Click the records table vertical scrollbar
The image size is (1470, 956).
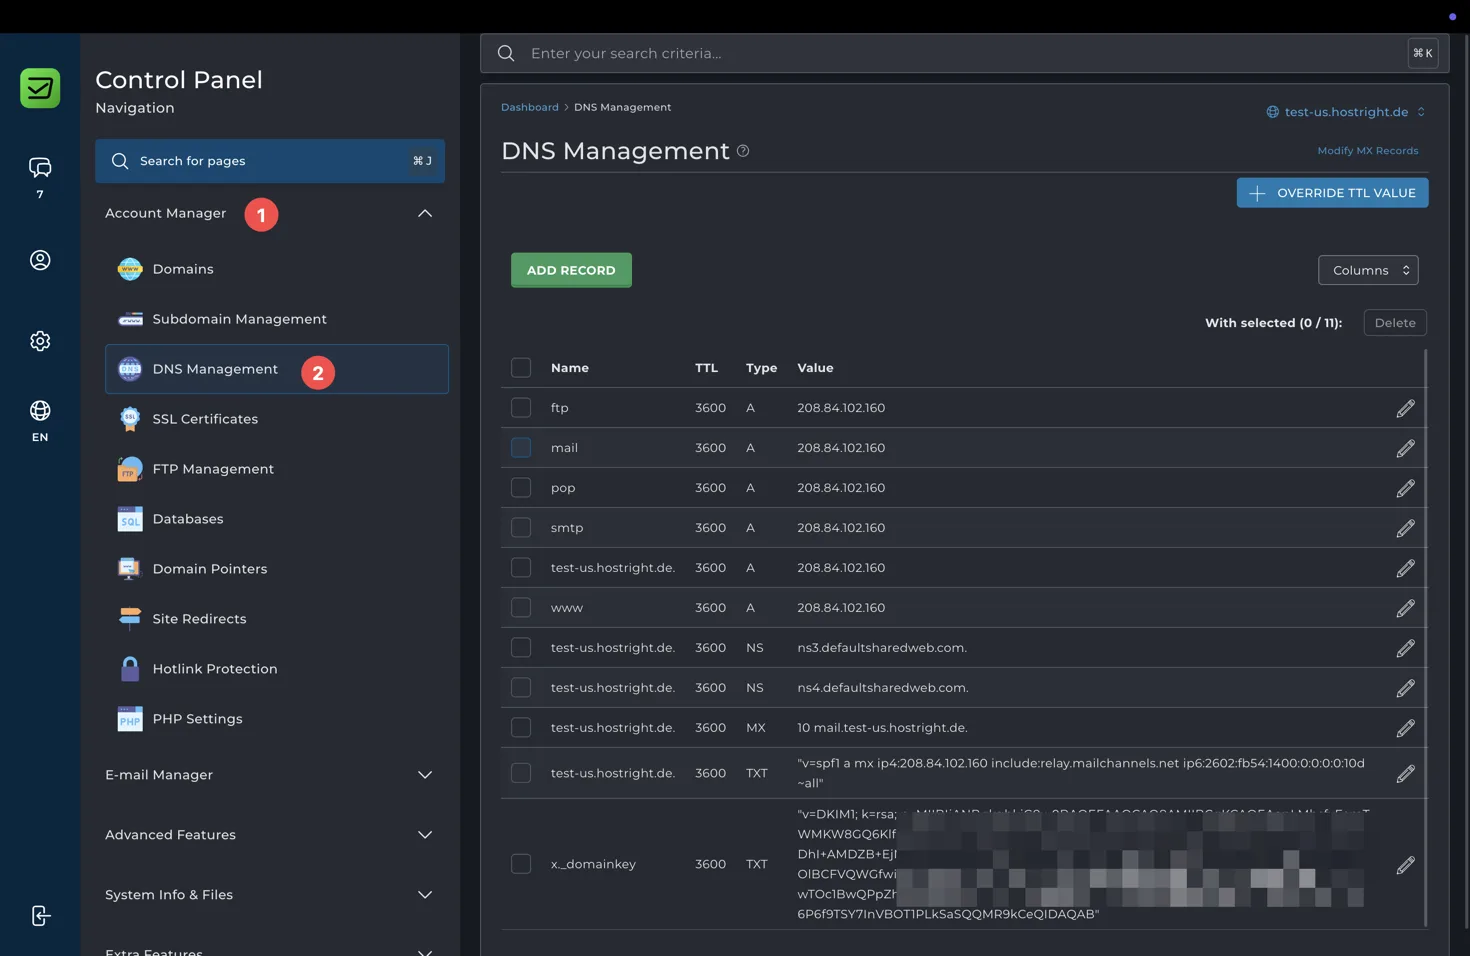pyautogui.click(x=1425, y=638)
